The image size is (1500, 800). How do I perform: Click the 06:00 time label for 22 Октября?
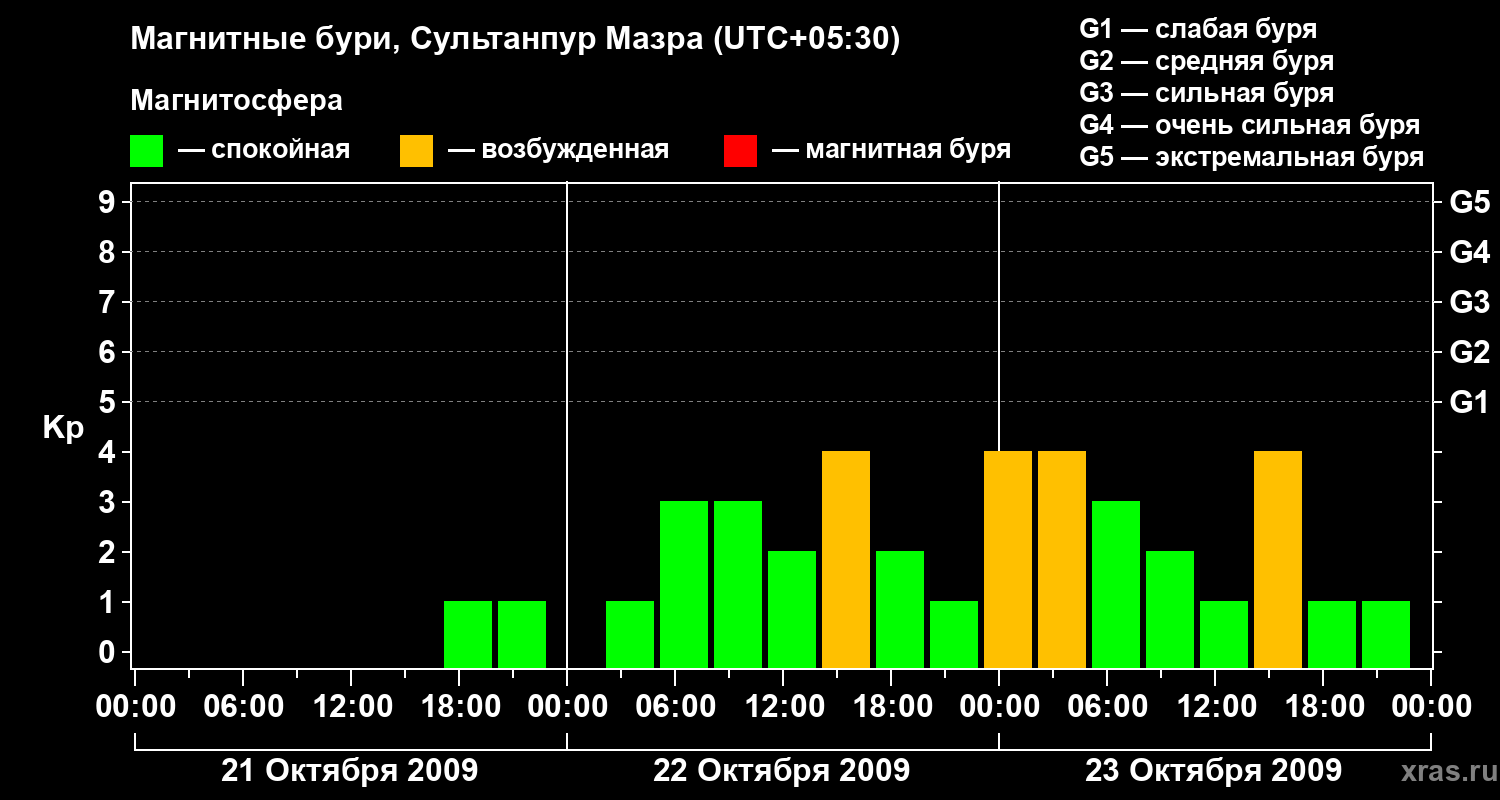click(674, 707)
